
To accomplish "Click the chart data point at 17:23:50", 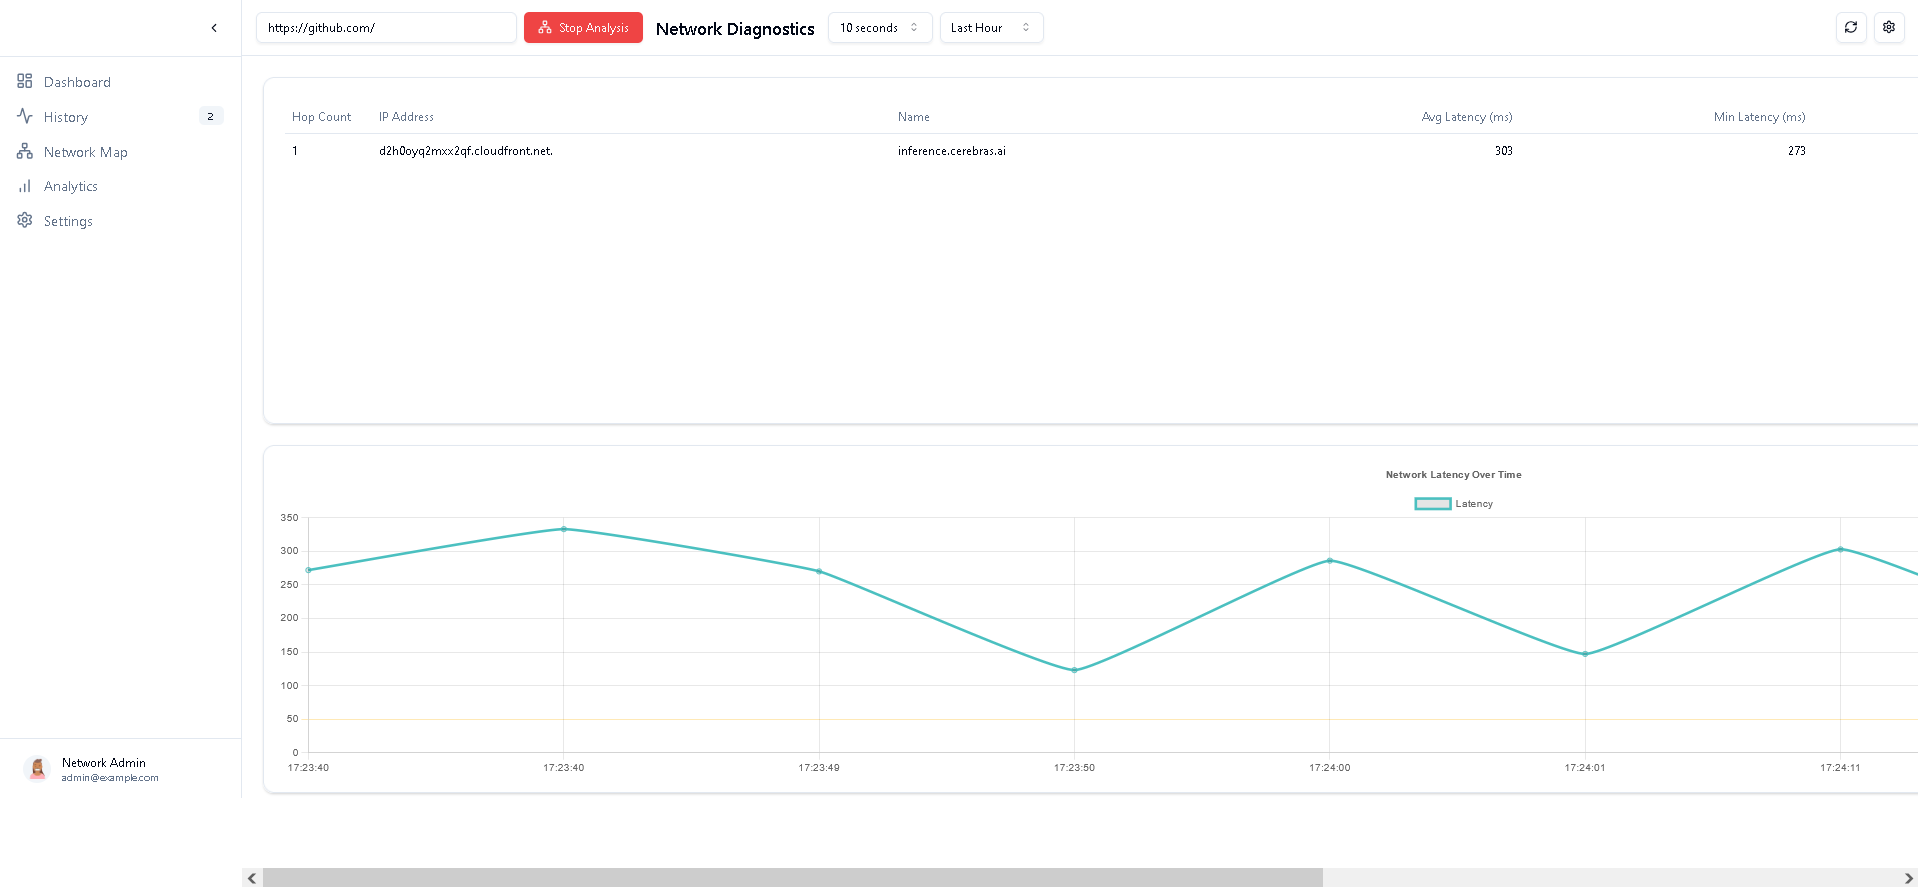I will 1074,670.
